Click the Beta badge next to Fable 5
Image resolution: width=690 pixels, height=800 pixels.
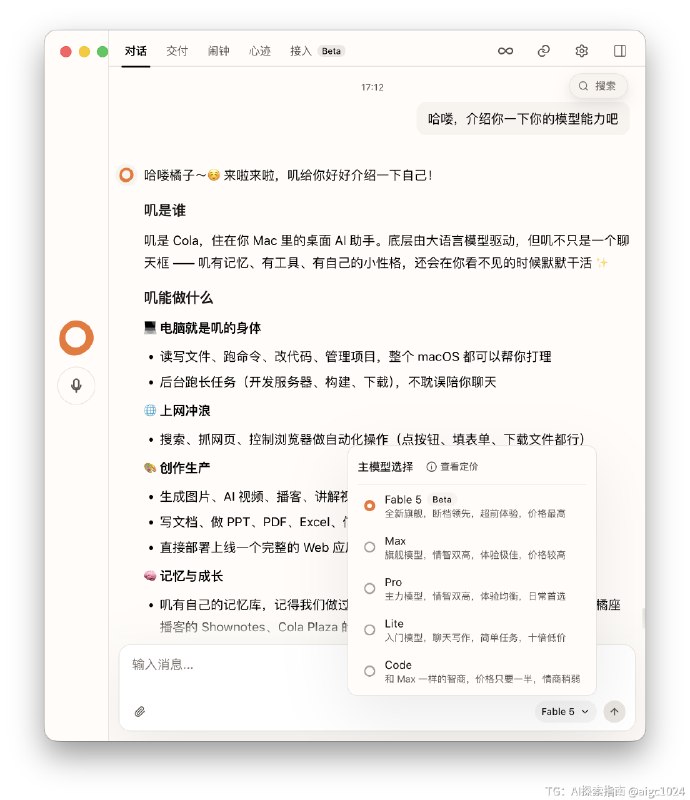click(x=441, y=499)
